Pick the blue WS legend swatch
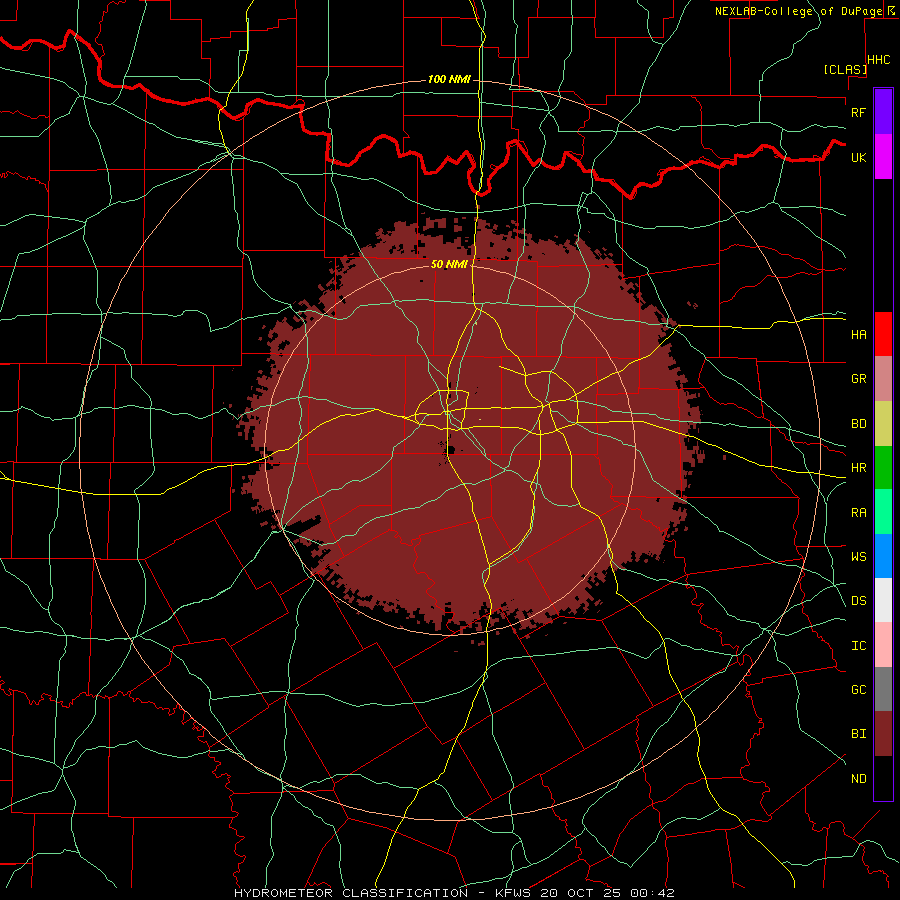Image resolution: width=900 pixels, height=900 pixels. click(x=883, y=556)
